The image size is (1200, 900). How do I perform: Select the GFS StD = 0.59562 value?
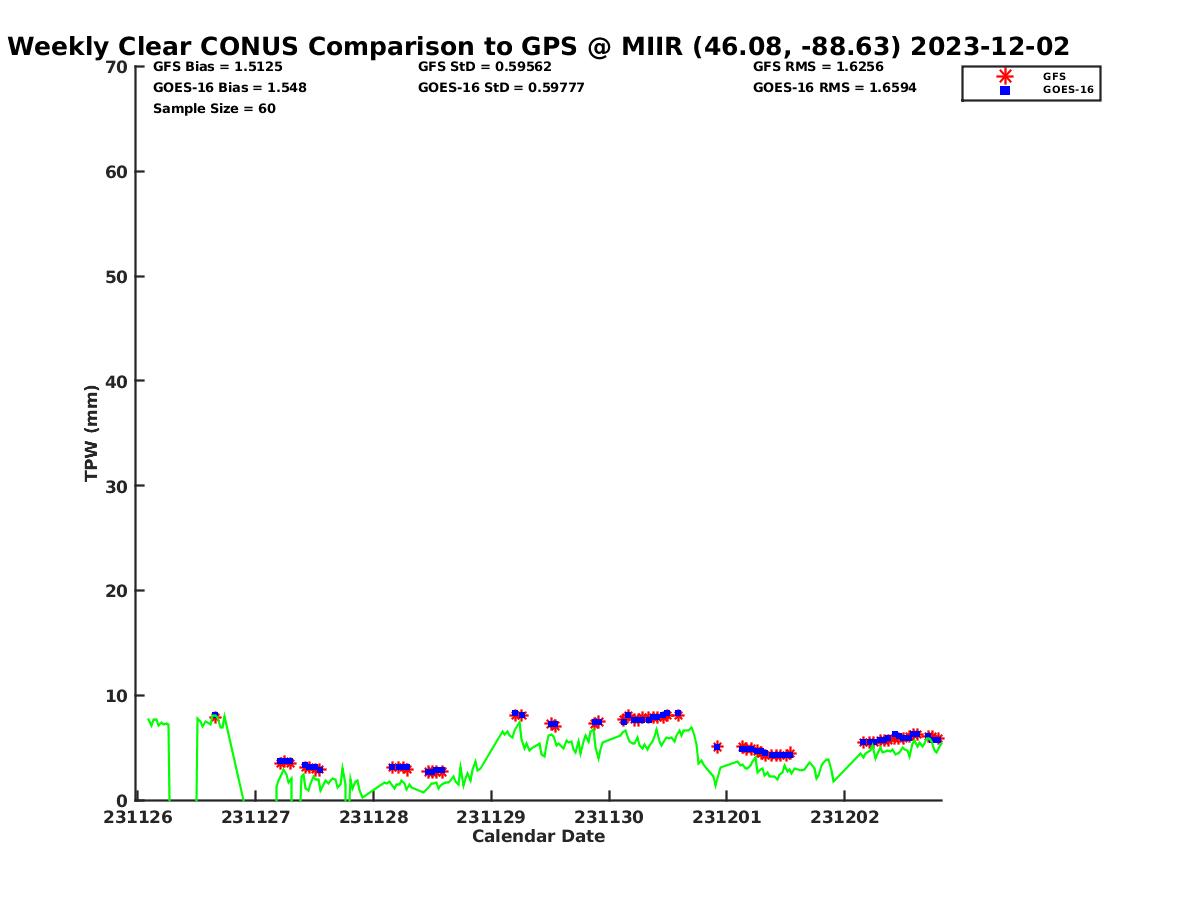click(484, 67)
